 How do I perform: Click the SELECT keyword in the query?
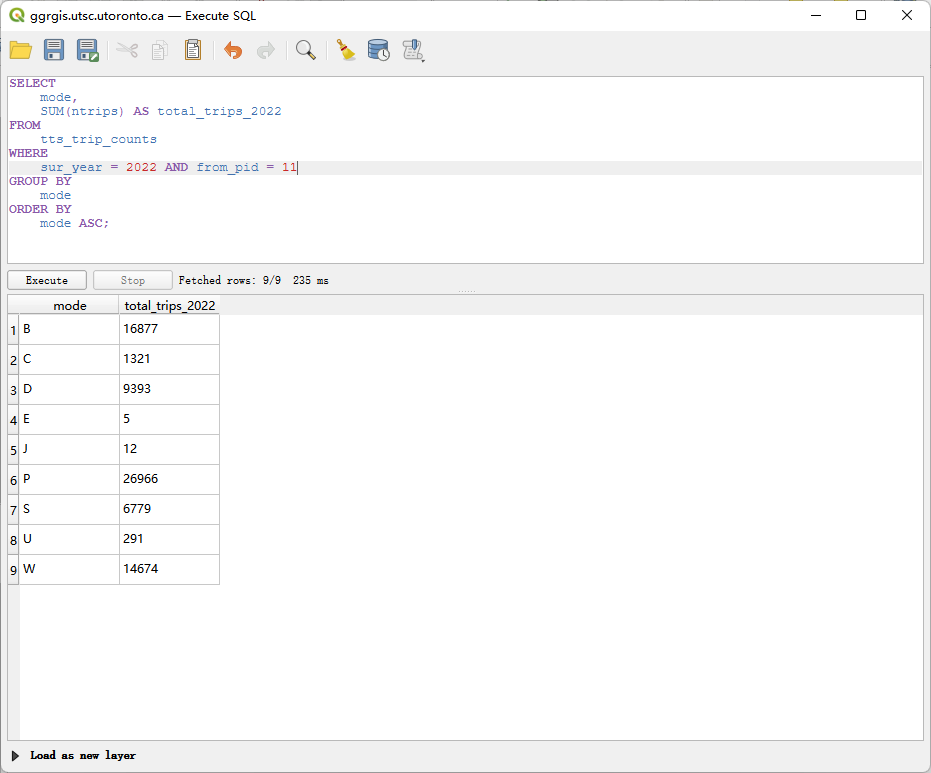(32, 84)
